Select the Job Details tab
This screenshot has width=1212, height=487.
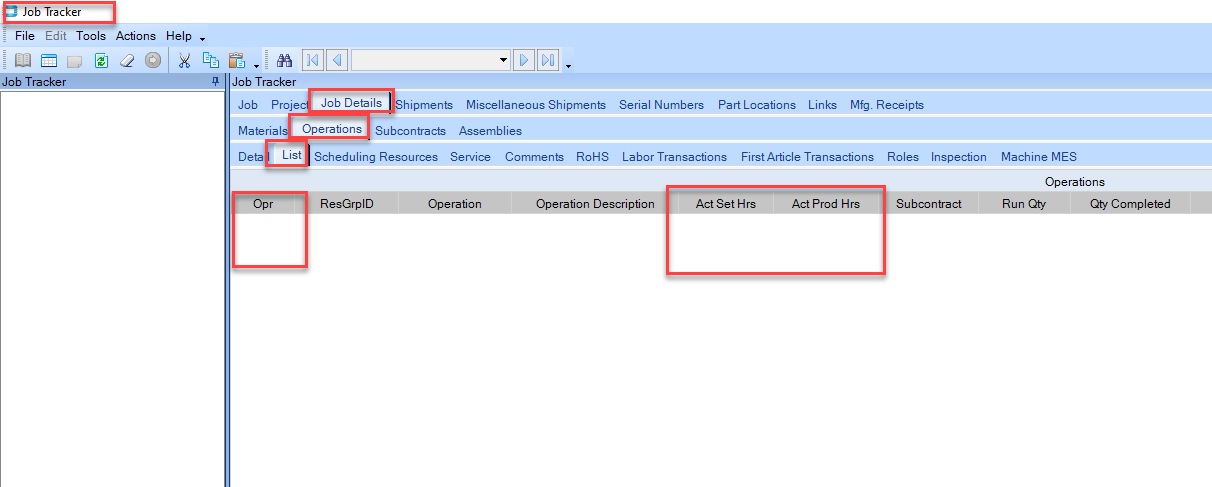pos(351,103)
